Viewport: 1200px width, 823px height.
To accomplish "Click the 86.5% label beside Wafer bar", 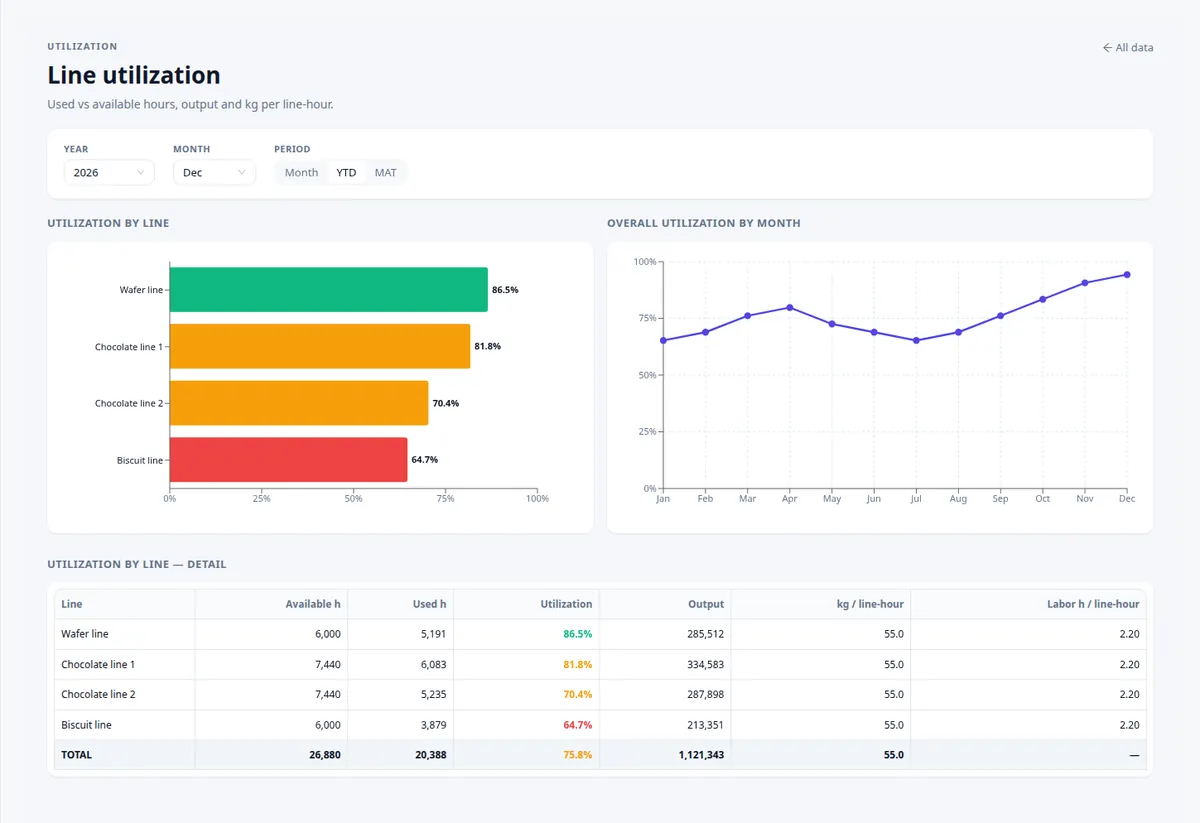I will (505, 290).
